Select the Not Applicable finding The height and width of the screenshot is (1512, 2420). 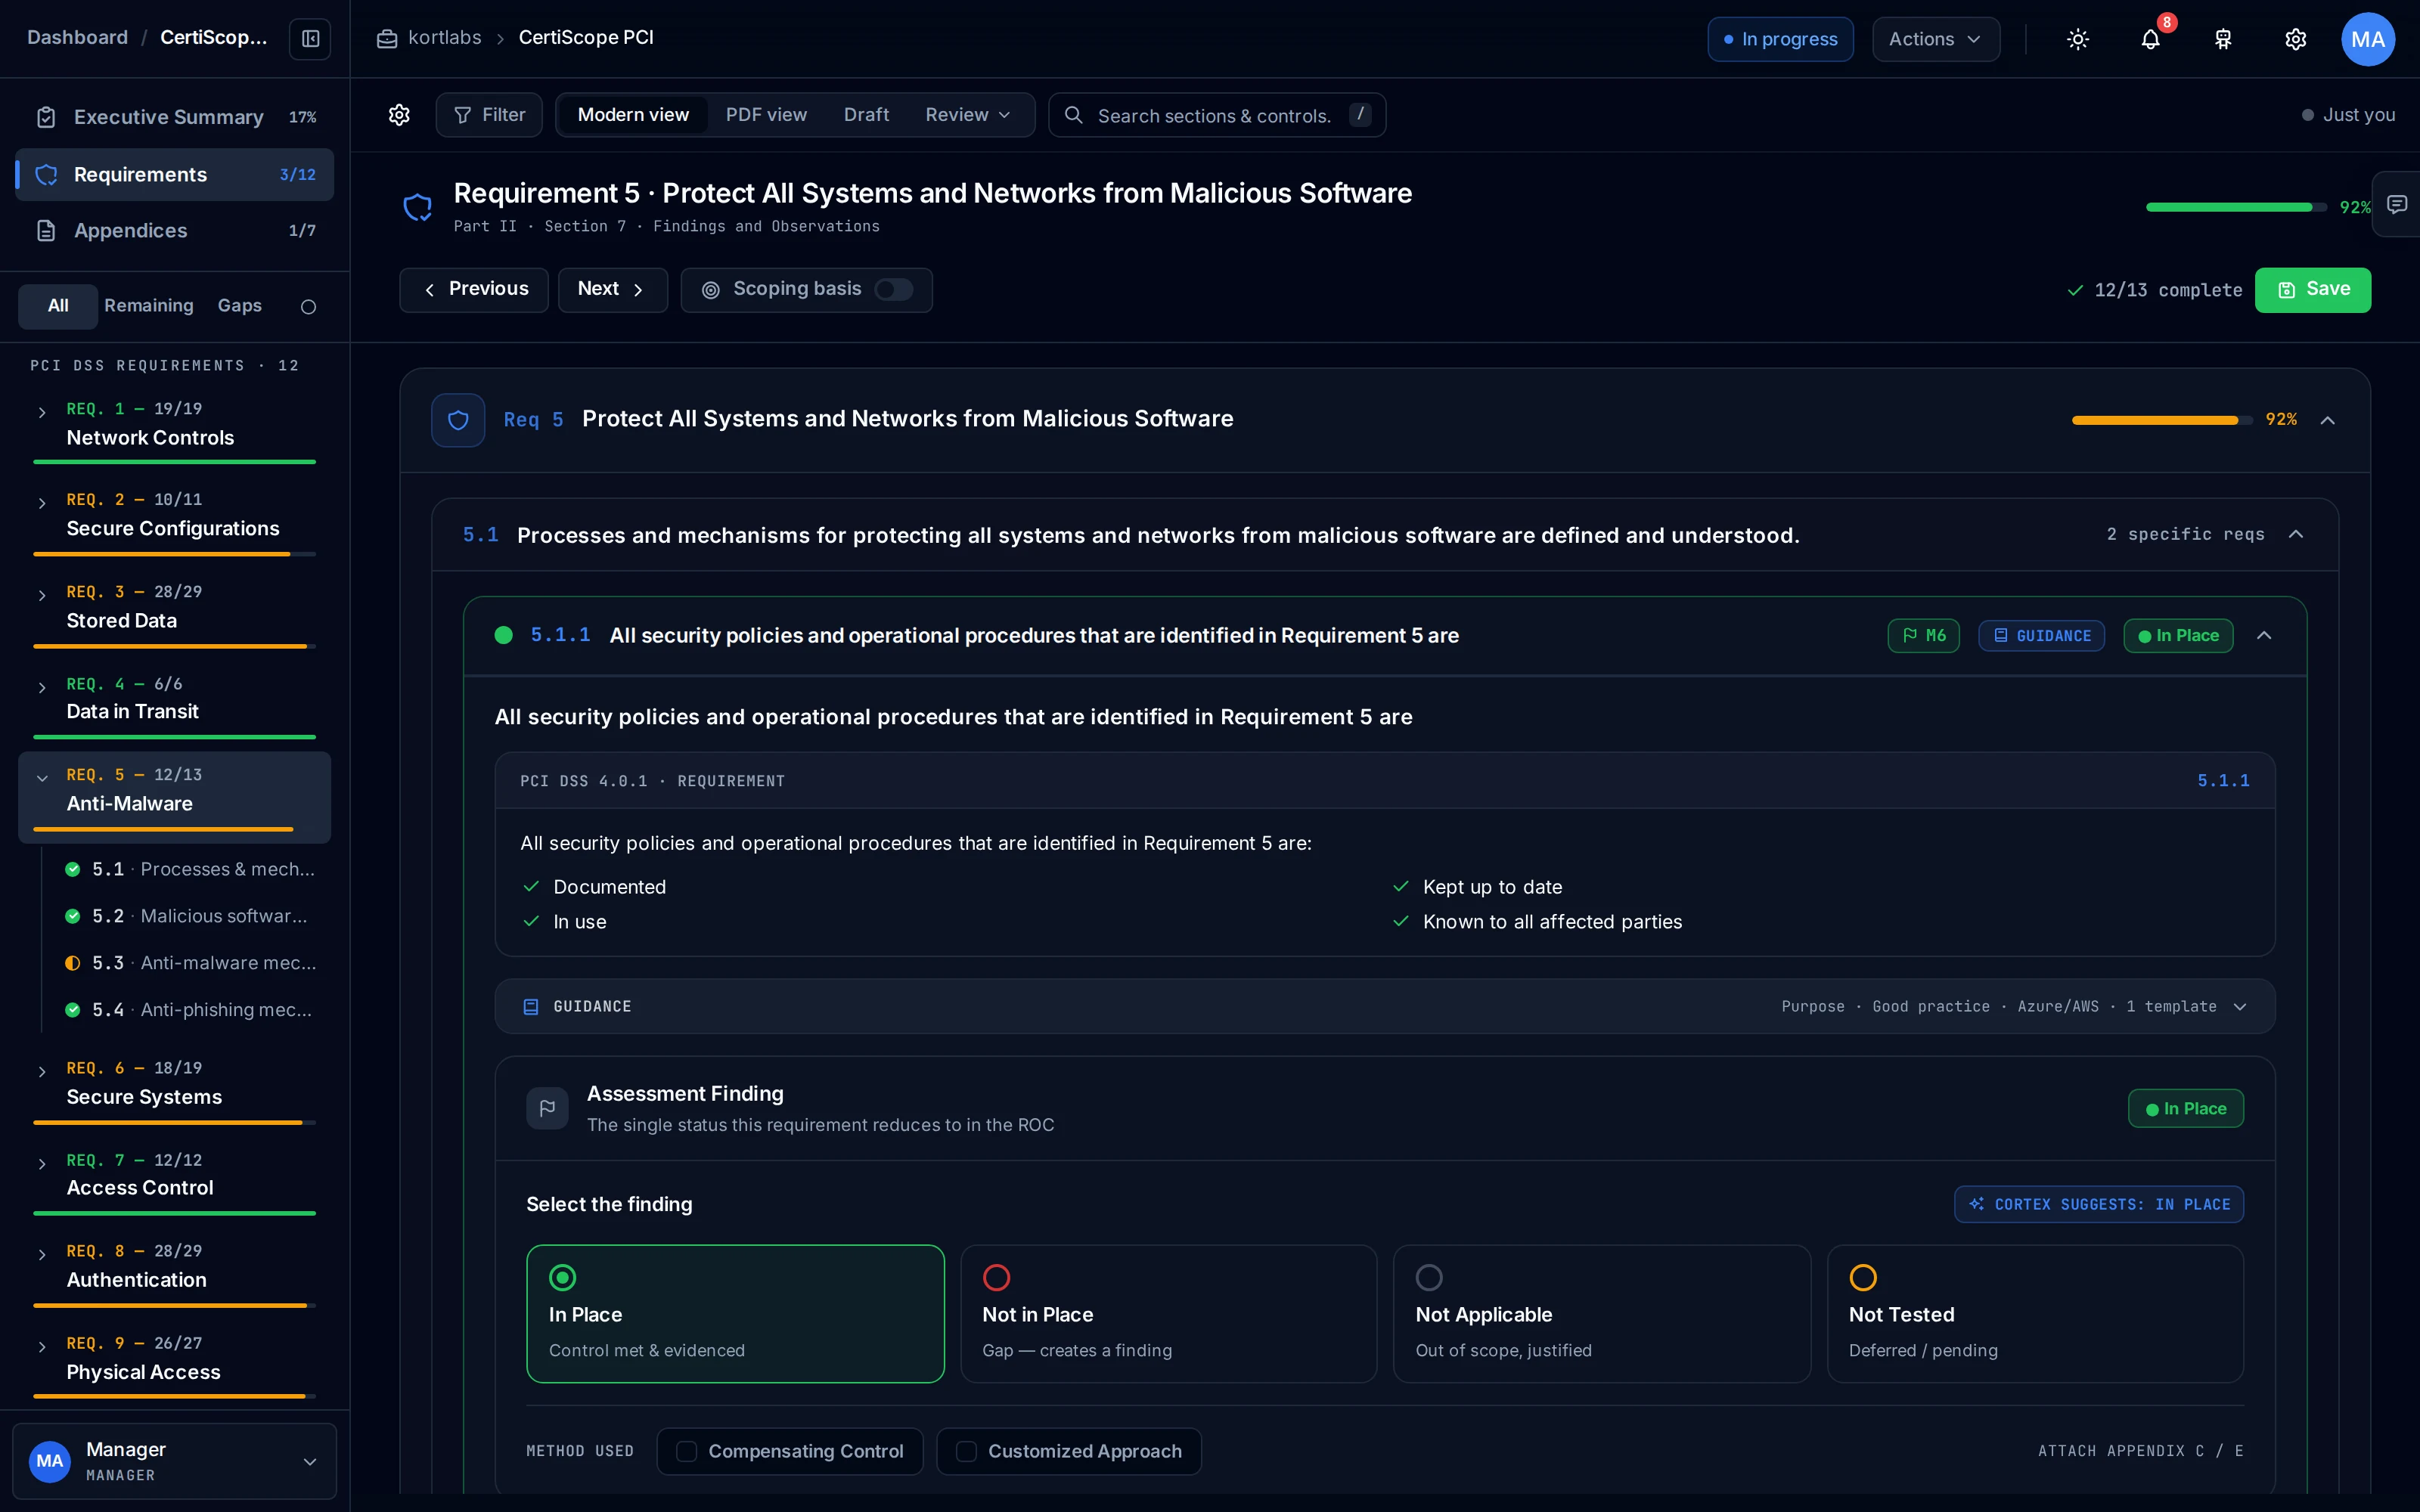pos(1601,1313)
